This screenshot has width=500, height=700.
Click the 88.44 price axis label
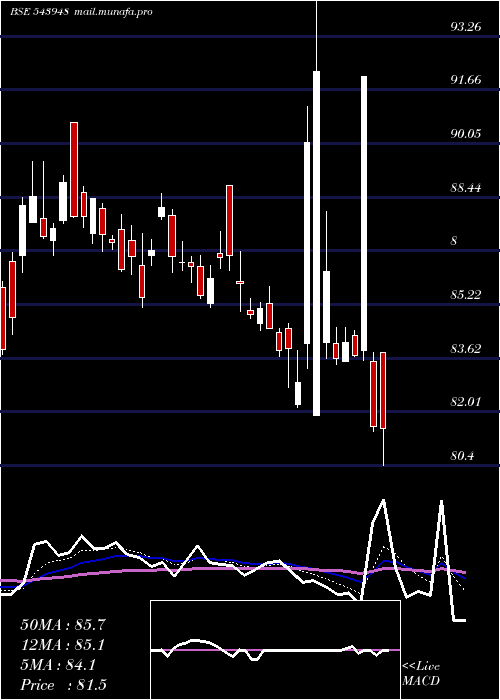point(466,188)
